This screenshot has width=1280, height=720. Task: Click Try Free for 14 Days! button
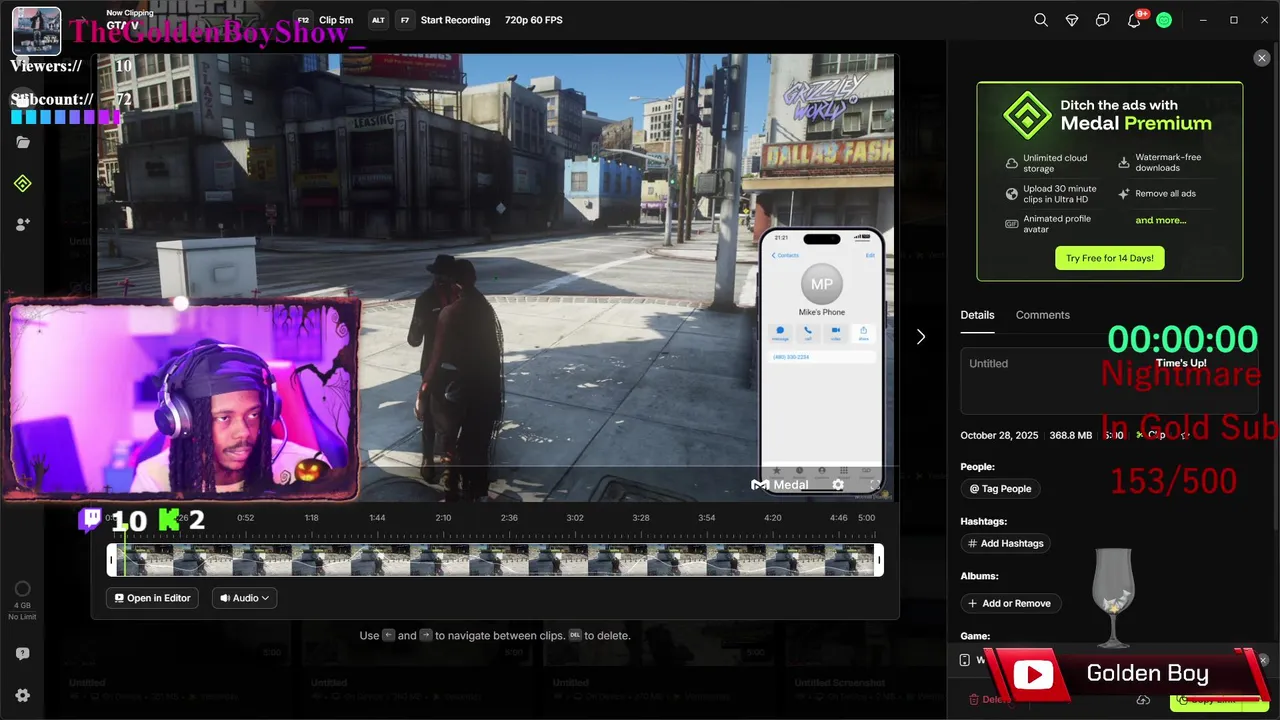pos(1109,258)
